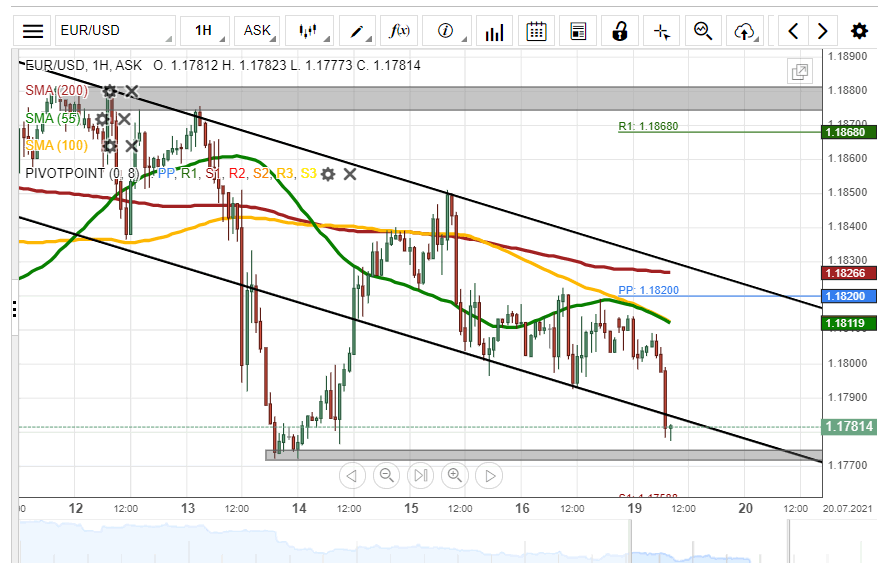Open SMA (200) indicator settings gear
The image size is (884, 574).
(x=109, y=91)
